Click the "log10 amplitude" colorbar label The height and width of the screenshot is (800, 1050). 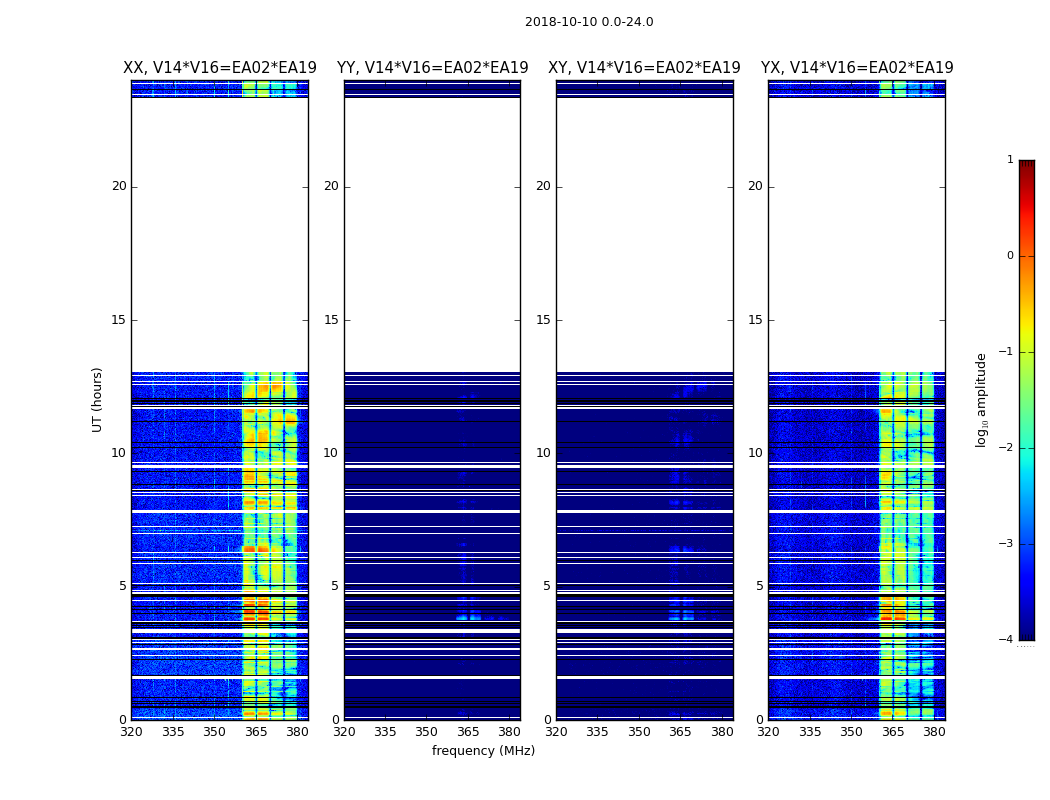(982, 399)
